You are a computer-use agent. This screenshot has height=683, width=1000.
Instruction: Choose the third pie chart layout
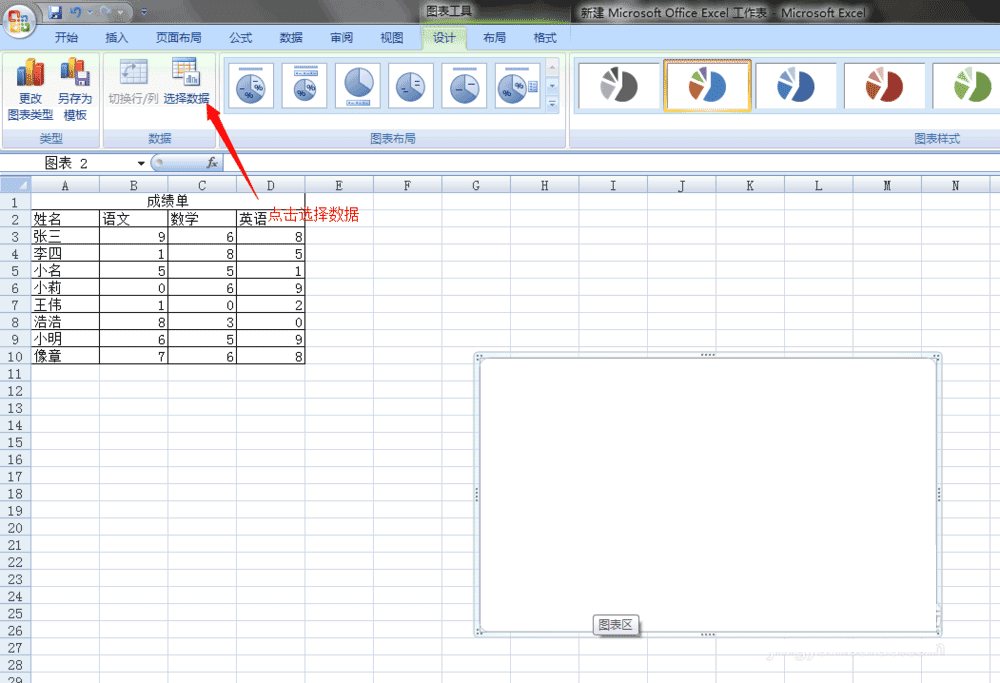pyautogui.click(x=358, y=85)
